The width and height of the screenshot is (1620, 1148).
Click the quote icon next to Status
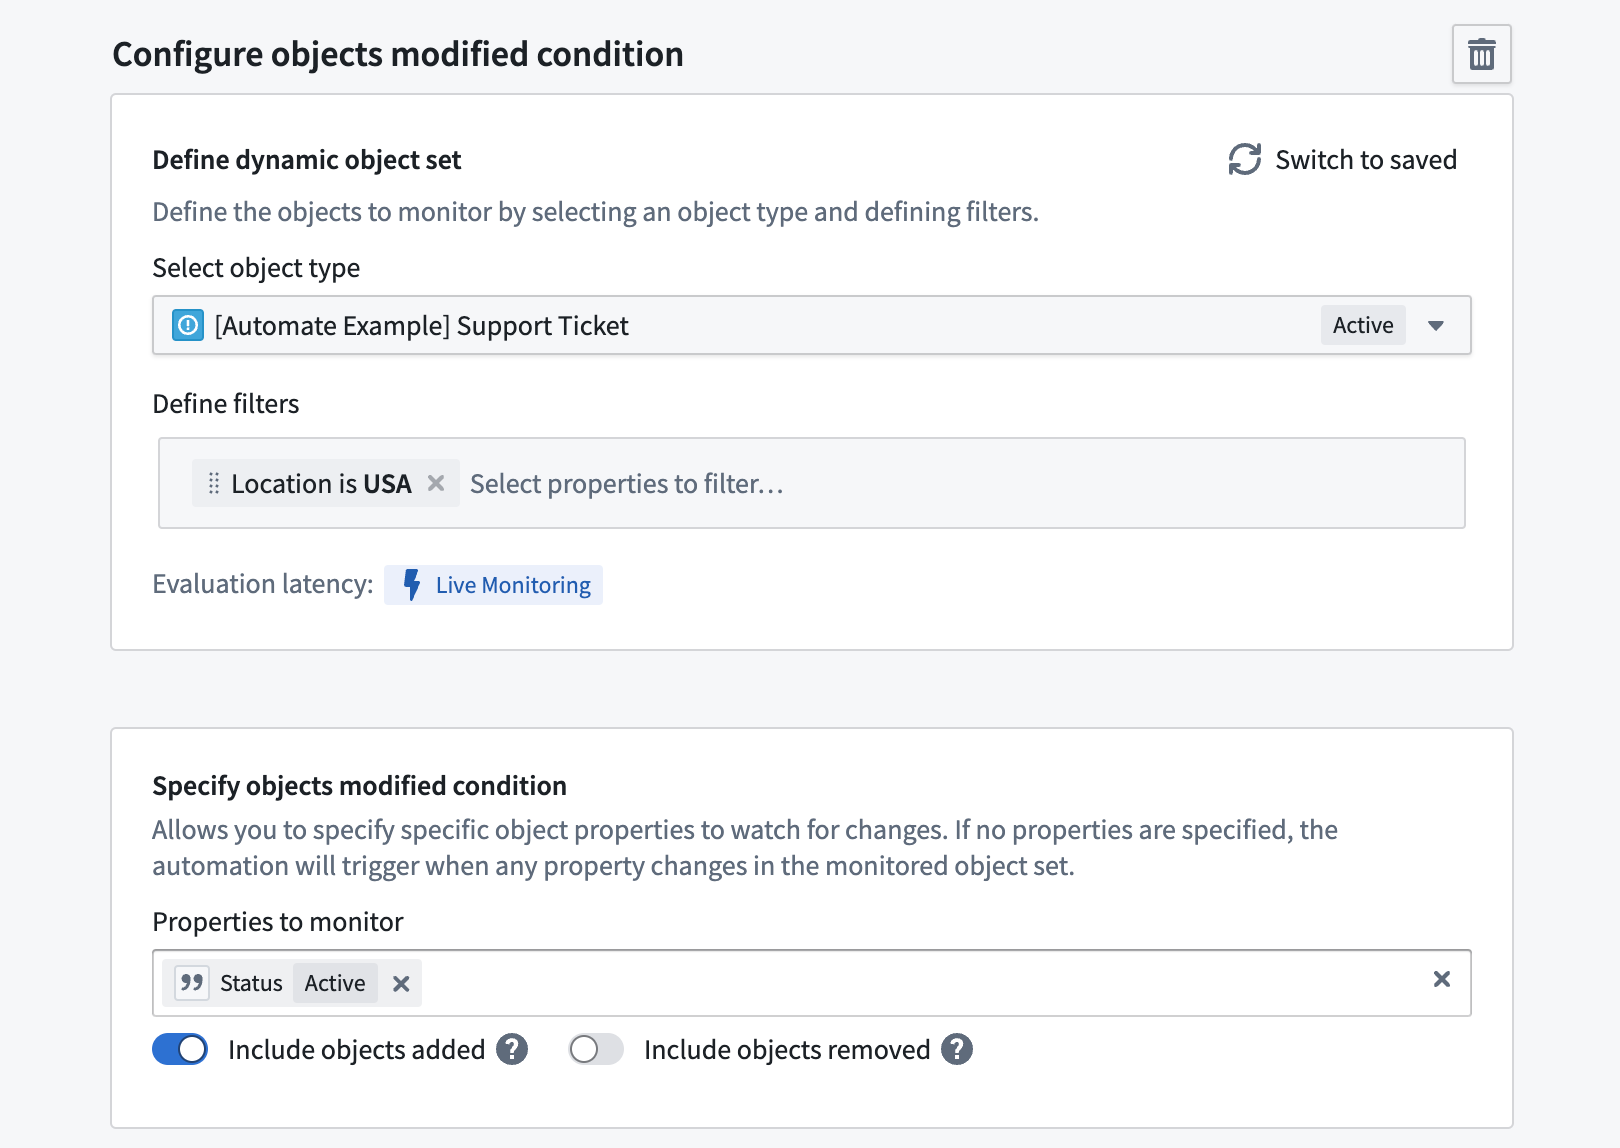click(x=191, y=983)
